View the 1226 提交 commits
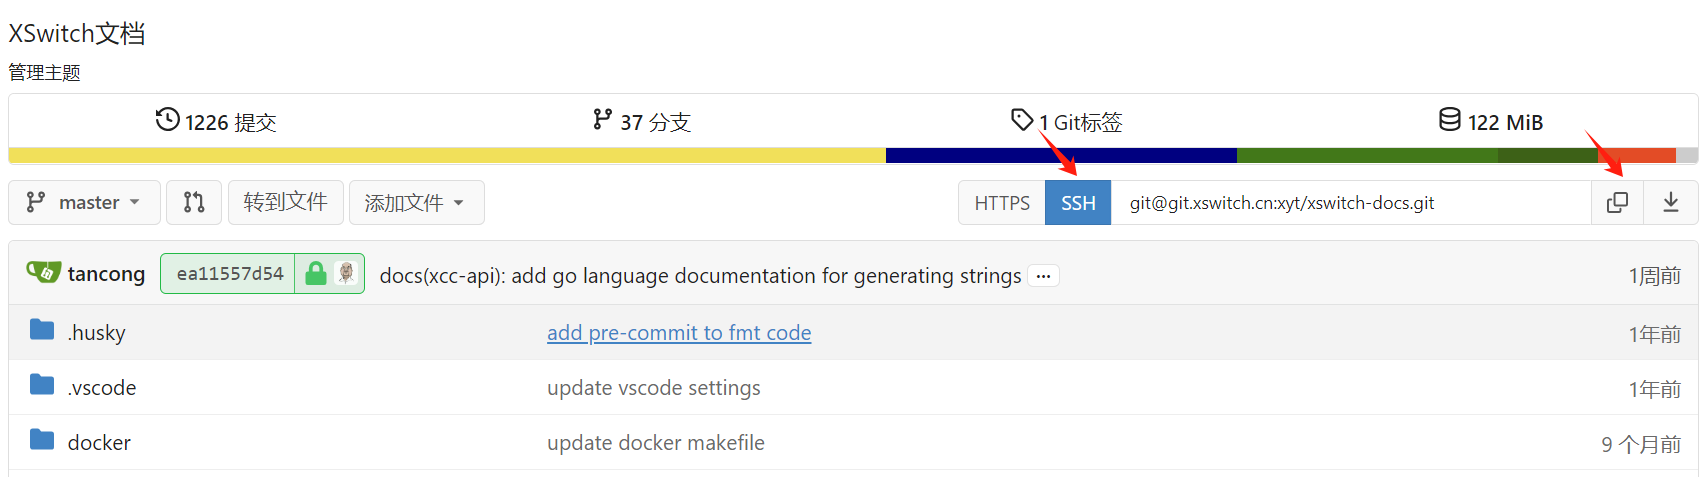Viewport: 1699px width, 477px height. click(216, 122)
